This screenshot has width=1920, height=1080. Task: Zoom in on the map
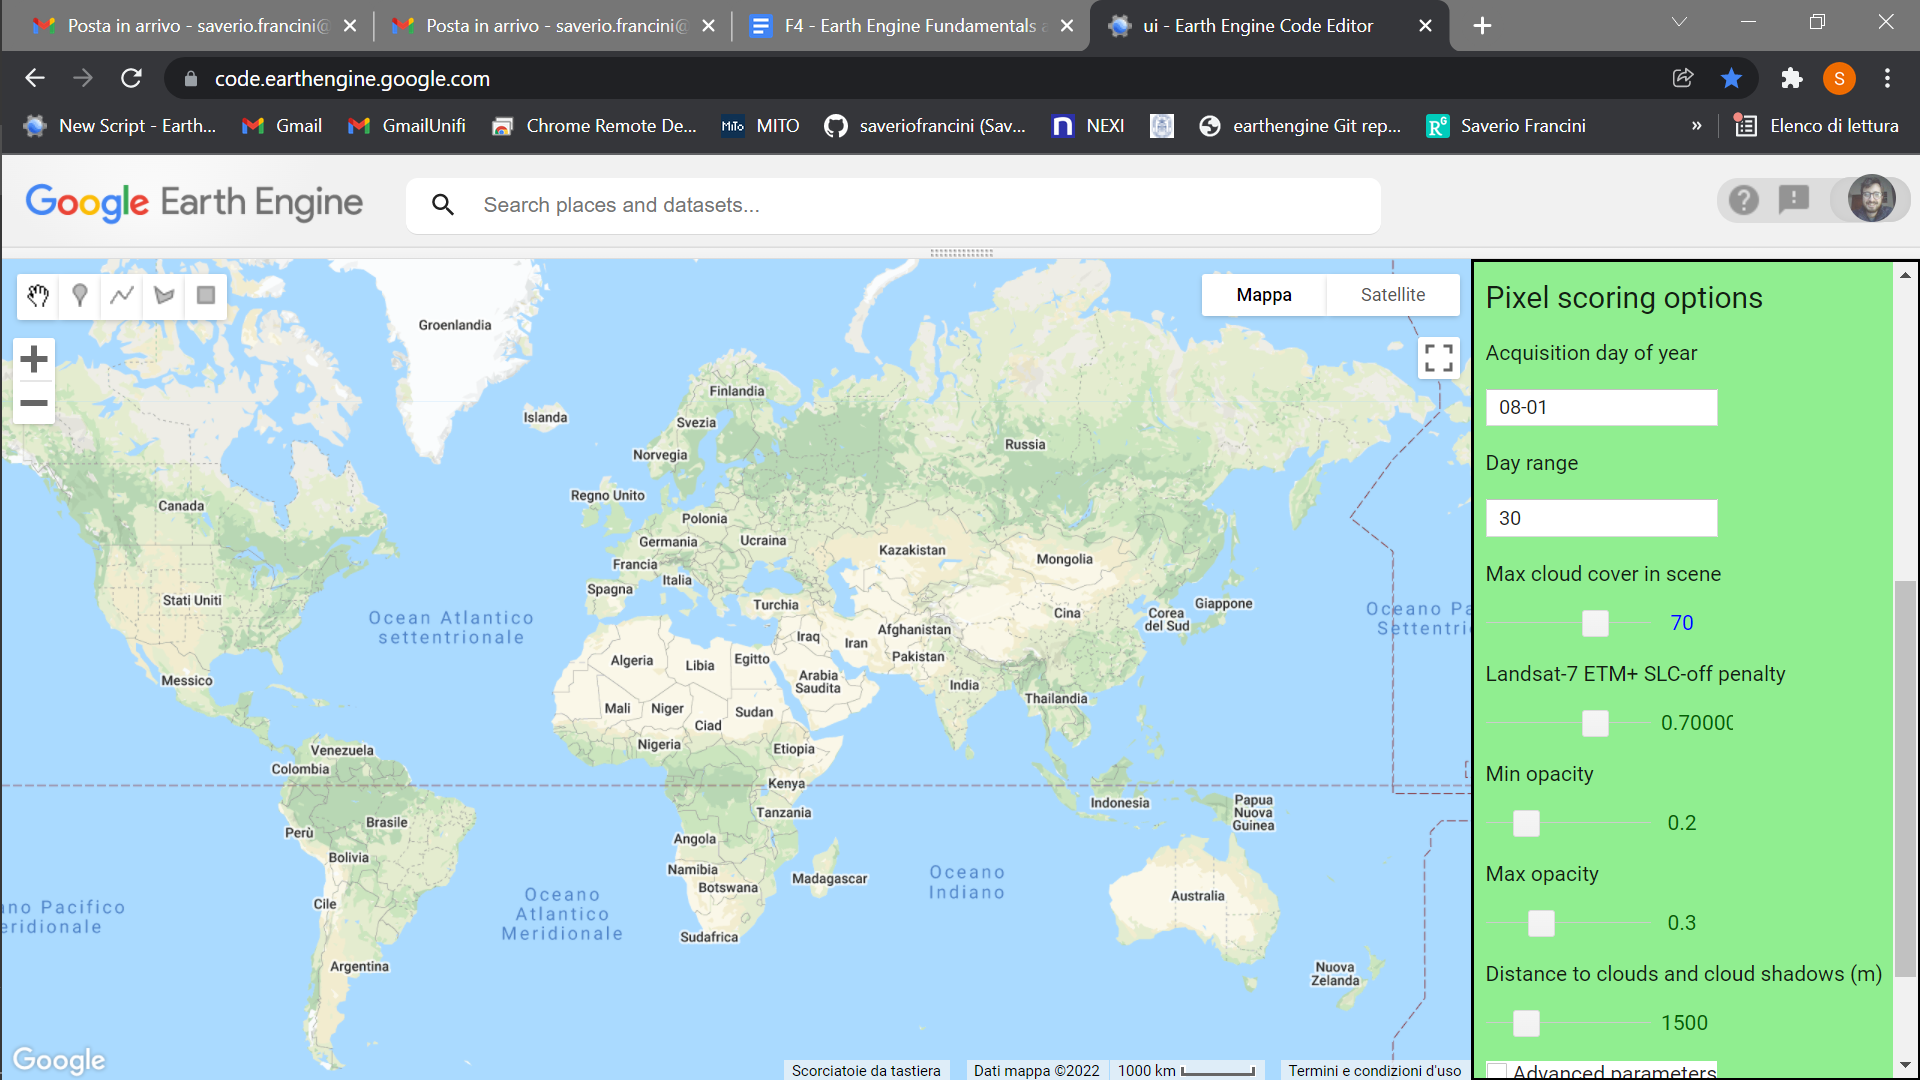click(34, 359)
